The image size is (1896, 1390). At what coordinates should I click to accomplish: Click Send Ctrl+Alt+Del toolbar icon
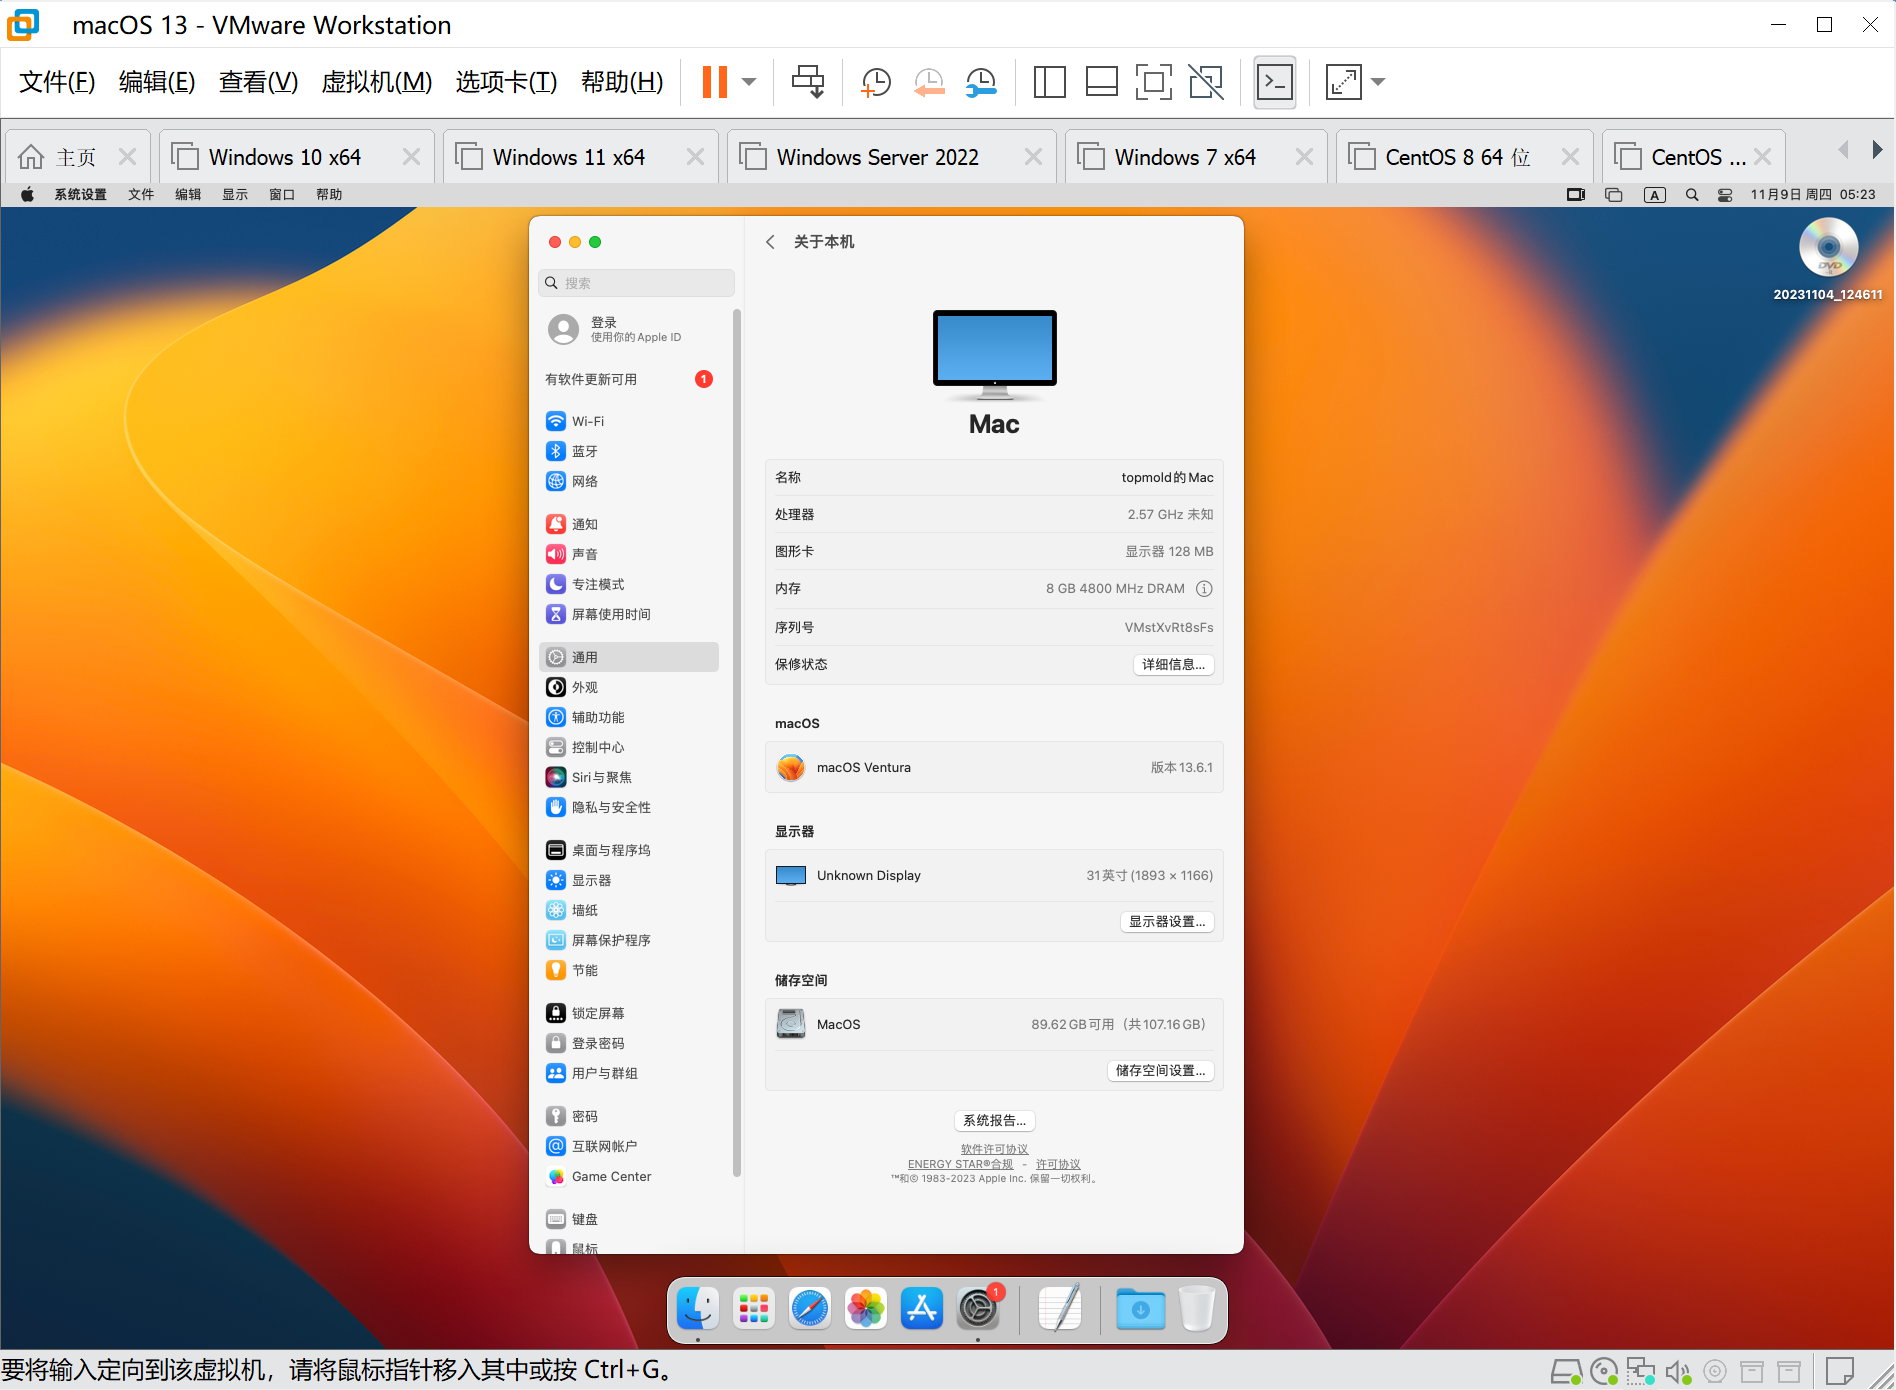(808, 82)
